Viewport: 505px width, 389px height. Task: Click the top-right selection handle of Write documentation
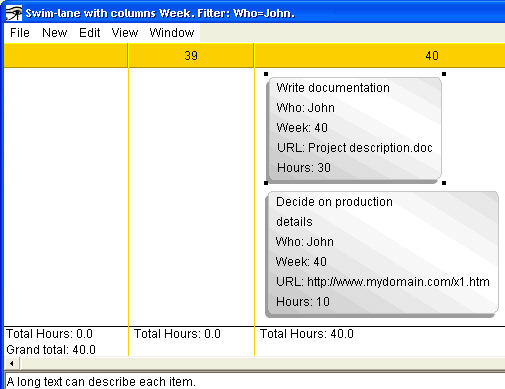[444, 74]
